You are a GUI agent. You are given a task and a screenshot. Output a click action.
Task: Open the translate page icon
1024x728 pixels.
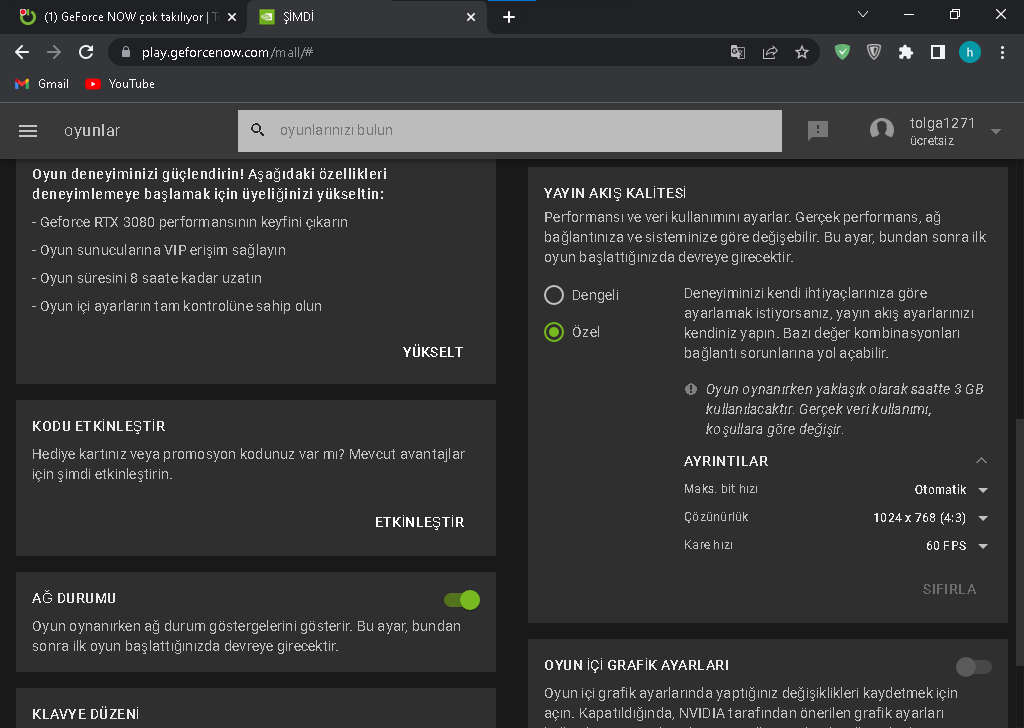coord(737,52)
